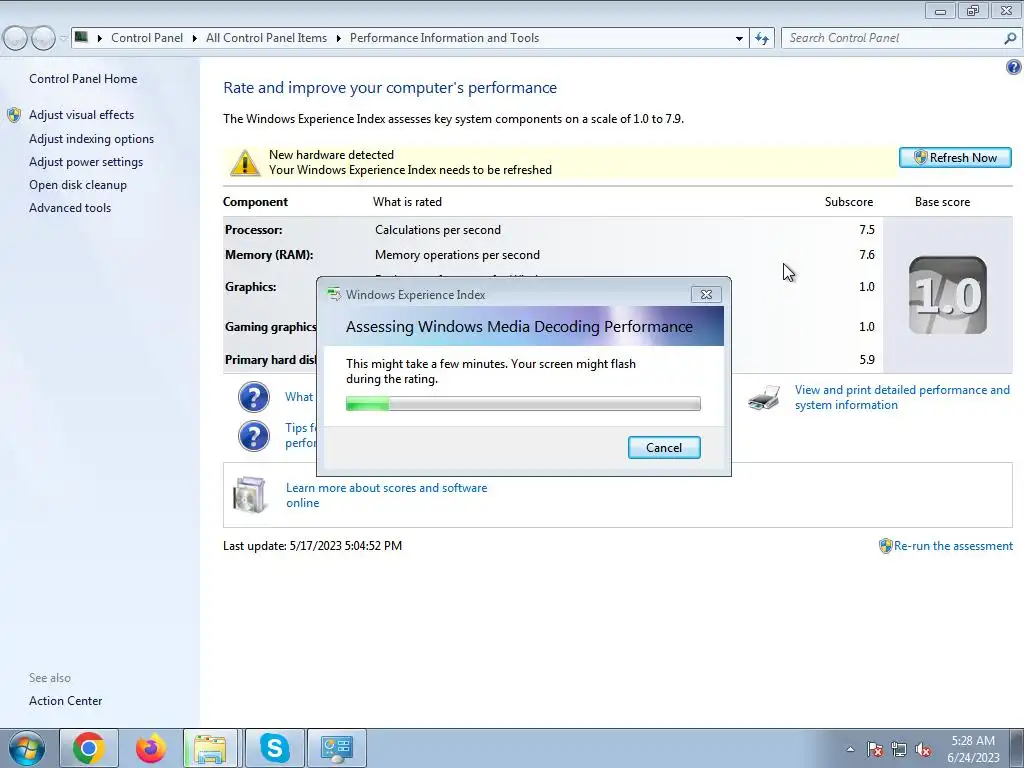Expand the arrow after All Control Panel Items
The image size is (1024, 768).
click(x=338, y=39)
